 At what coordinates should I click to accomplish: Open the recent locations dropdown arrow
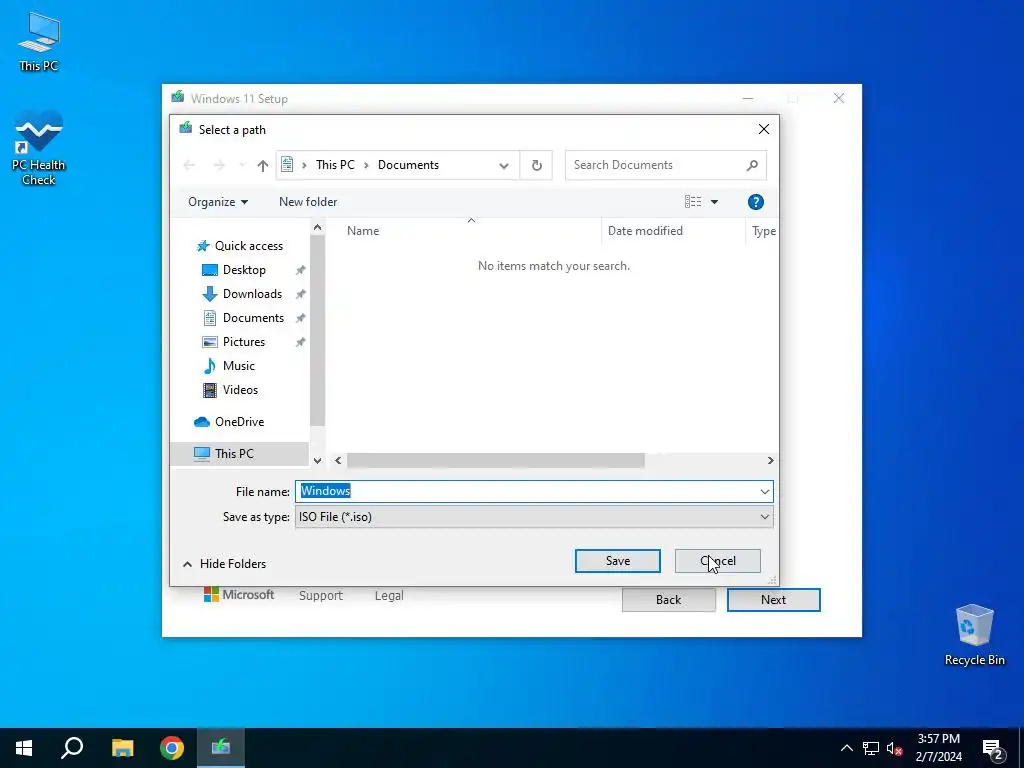point(242,165)
